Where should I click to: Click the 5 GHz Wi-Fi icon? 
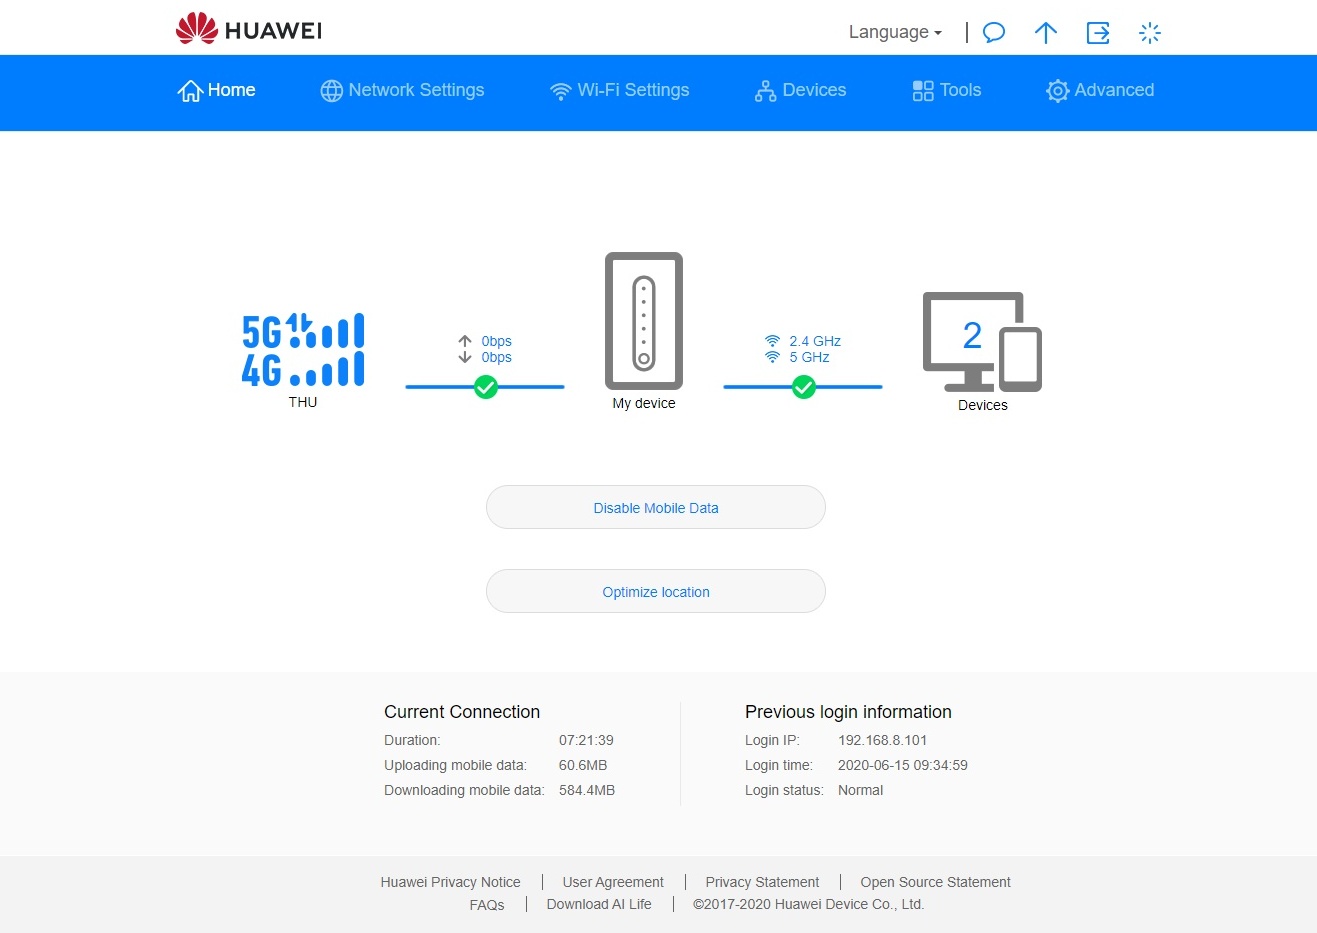click(x=772, y=357)
